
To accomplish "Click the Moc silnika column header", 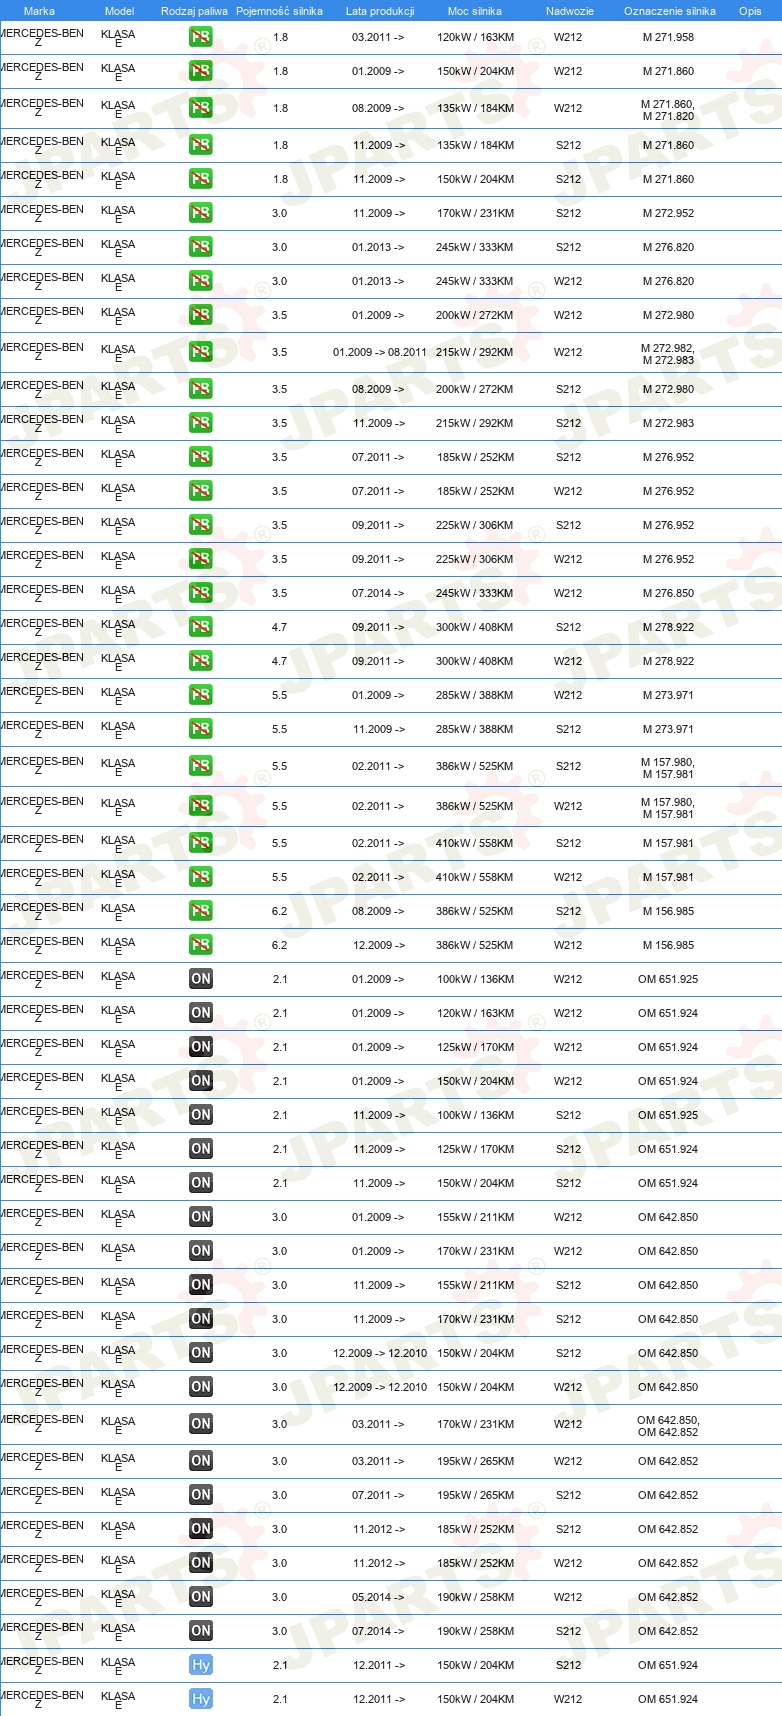I will 475,11.
